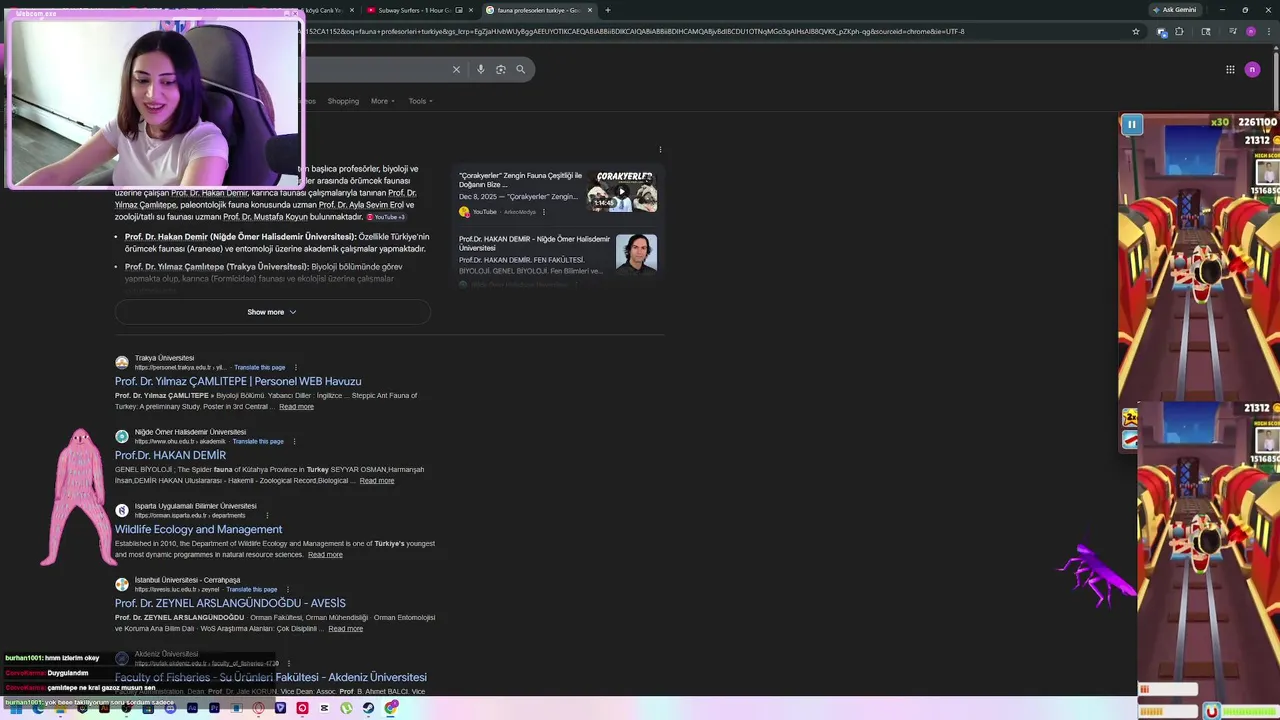Click the İstanbul Üniversitesi-Cerrahpaşa favicon
This screenshot has width=1280, height=720.
[122, 584]
